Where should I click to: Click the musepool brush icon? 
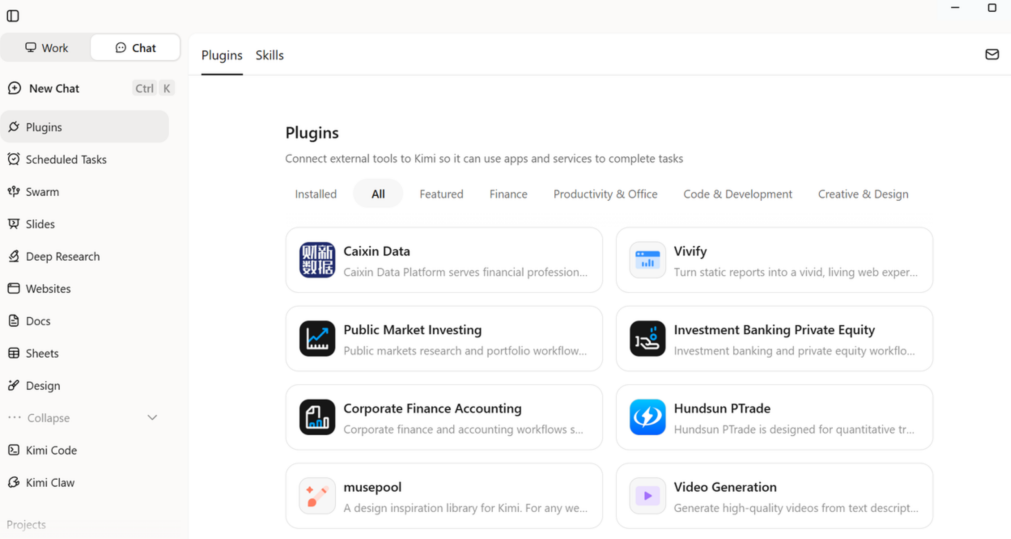(317, 496)
